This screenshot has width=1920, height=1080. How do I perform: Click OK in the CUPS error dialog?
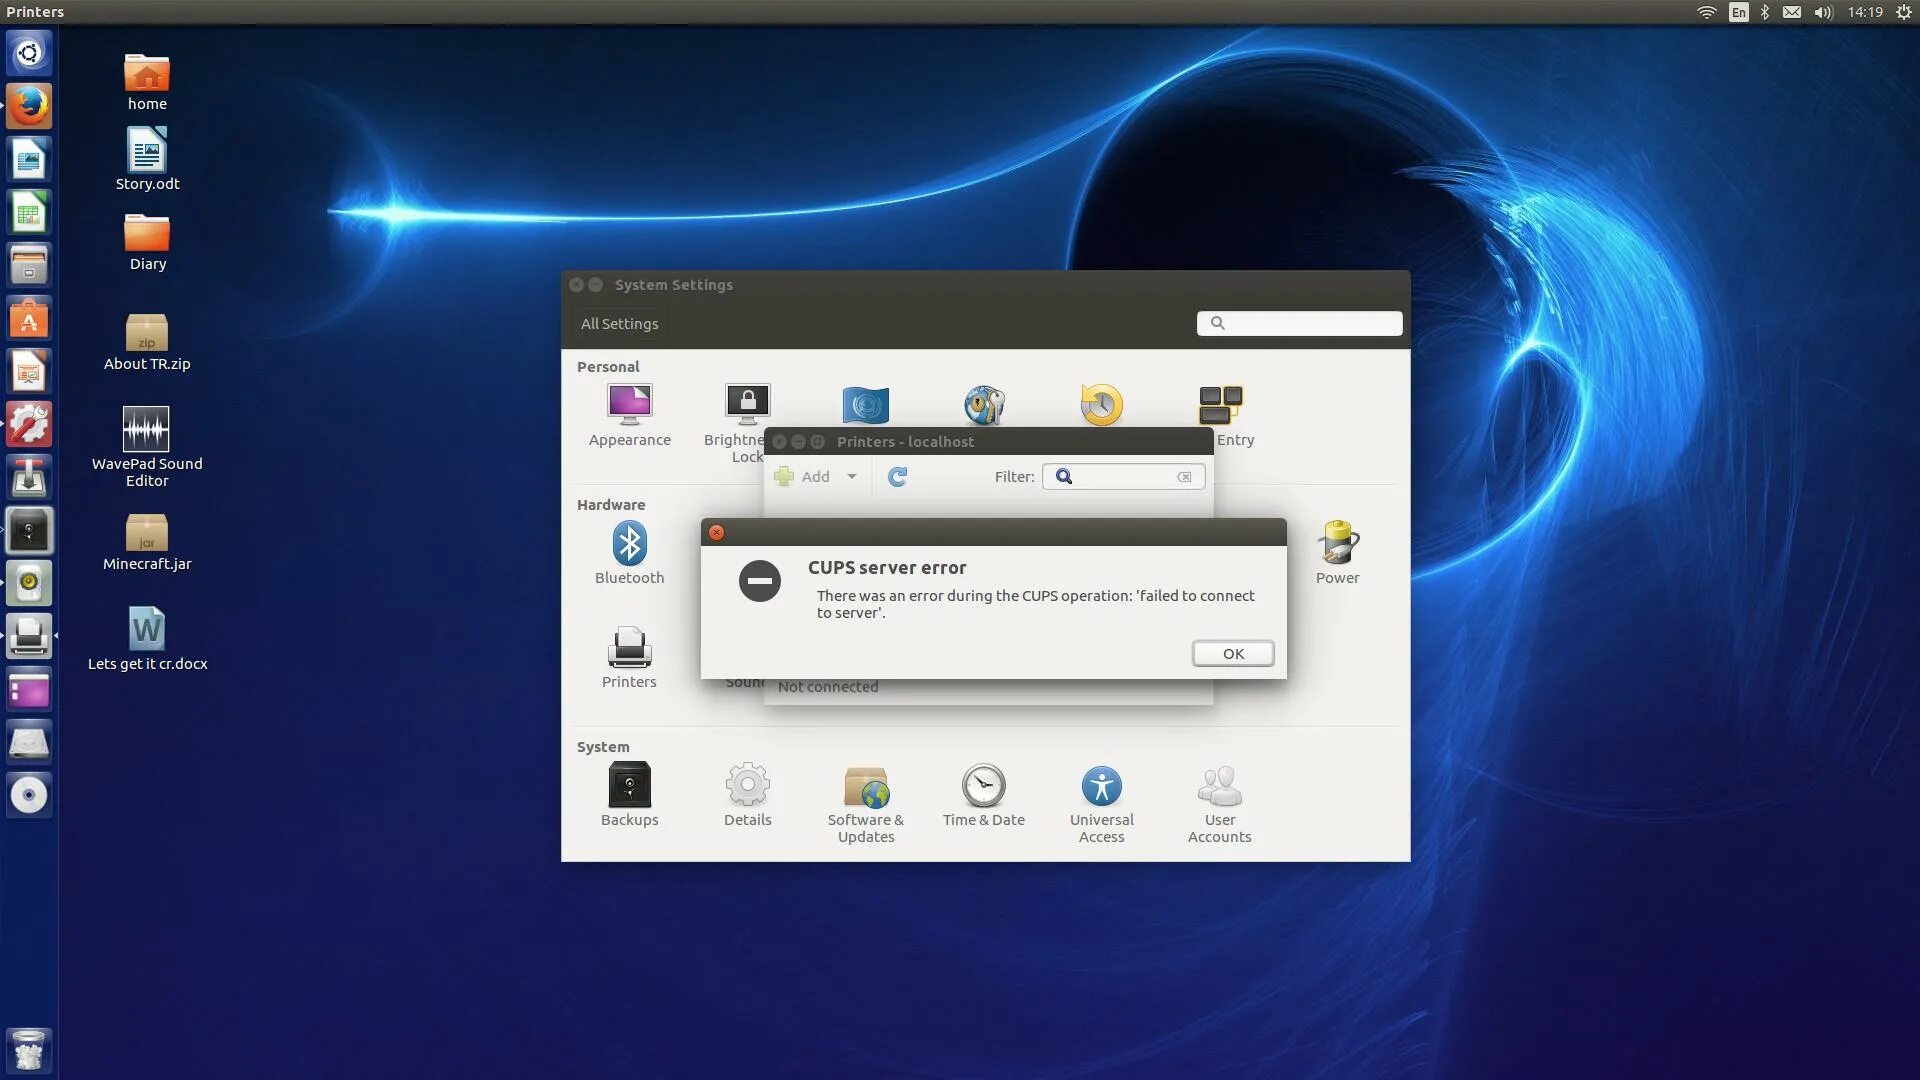1232,653
